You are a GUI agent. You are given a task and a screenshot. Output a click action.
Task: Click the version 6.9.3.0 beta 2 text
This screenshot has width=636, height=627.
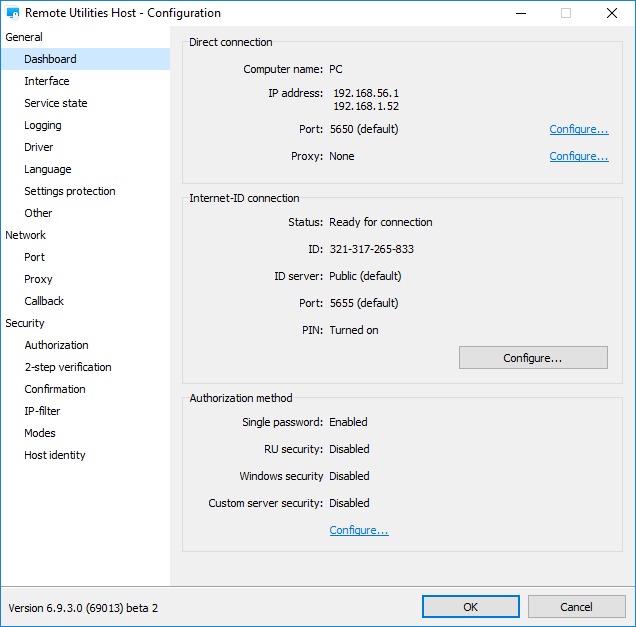click(83, 608)
